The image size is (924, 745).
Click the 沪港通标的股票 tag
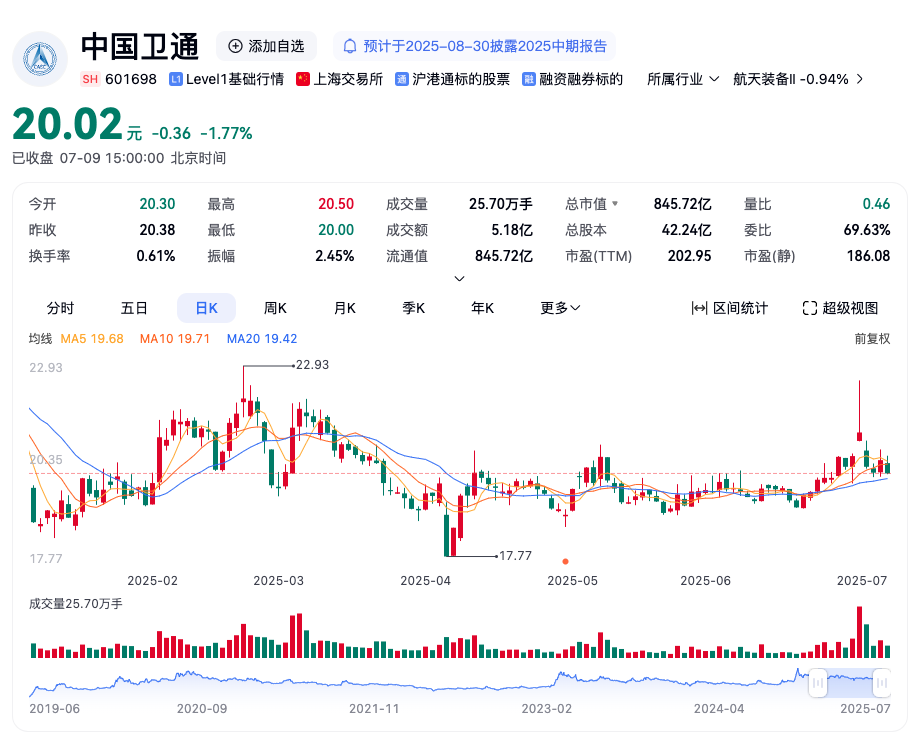pyautogui.click(x=453, y=79)
